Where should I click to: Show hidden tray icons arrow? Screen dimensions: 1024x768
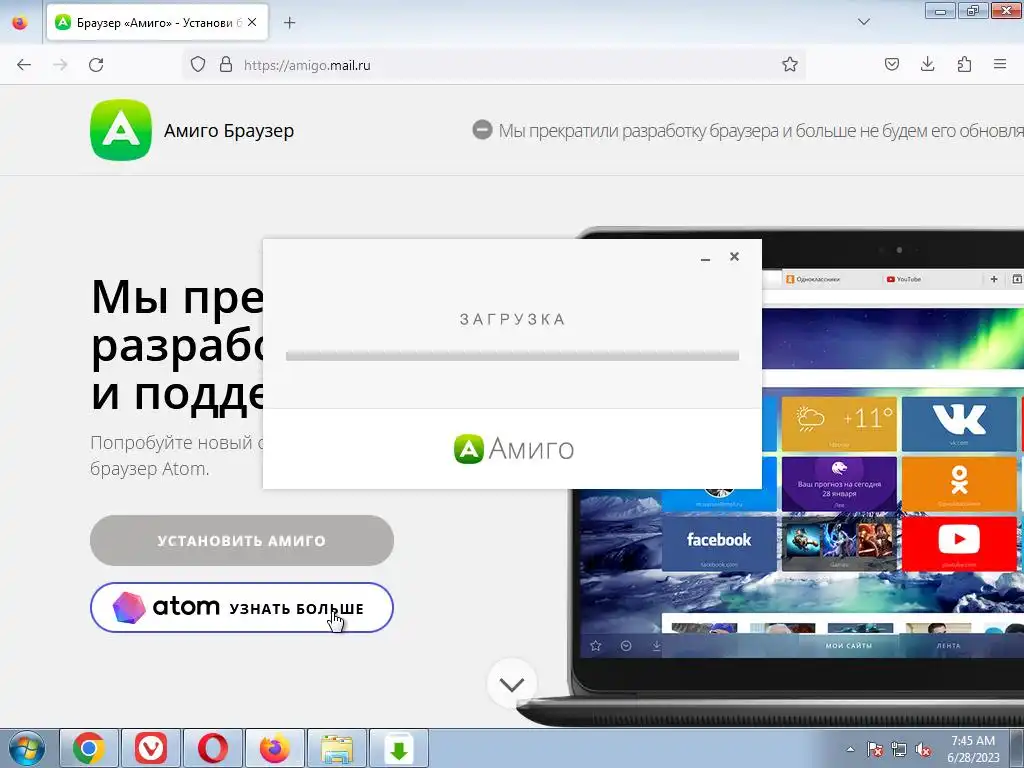click(850, 749)
